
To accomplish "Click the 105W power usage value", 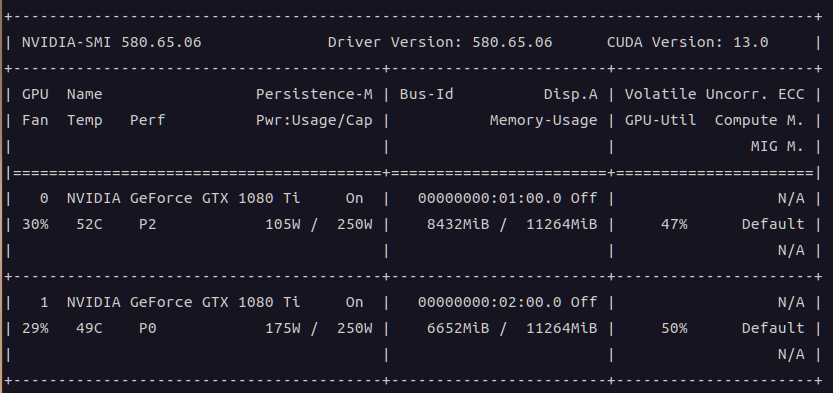I will point(283,224).
